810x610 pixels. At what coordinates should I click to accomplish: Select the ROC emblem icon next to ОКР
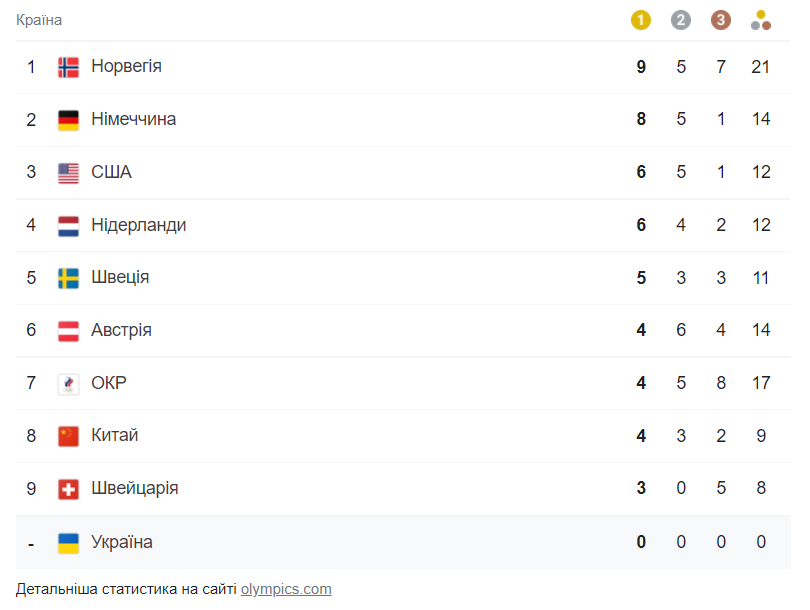coord(68,383)
